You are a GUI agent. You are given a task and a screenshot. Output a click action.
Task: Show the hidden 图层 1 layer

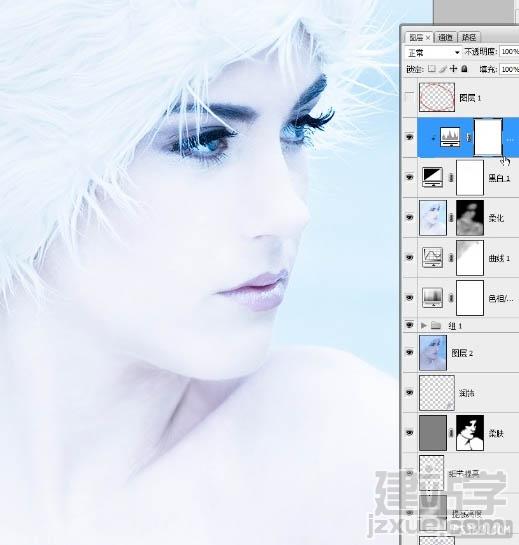point(410,97)
